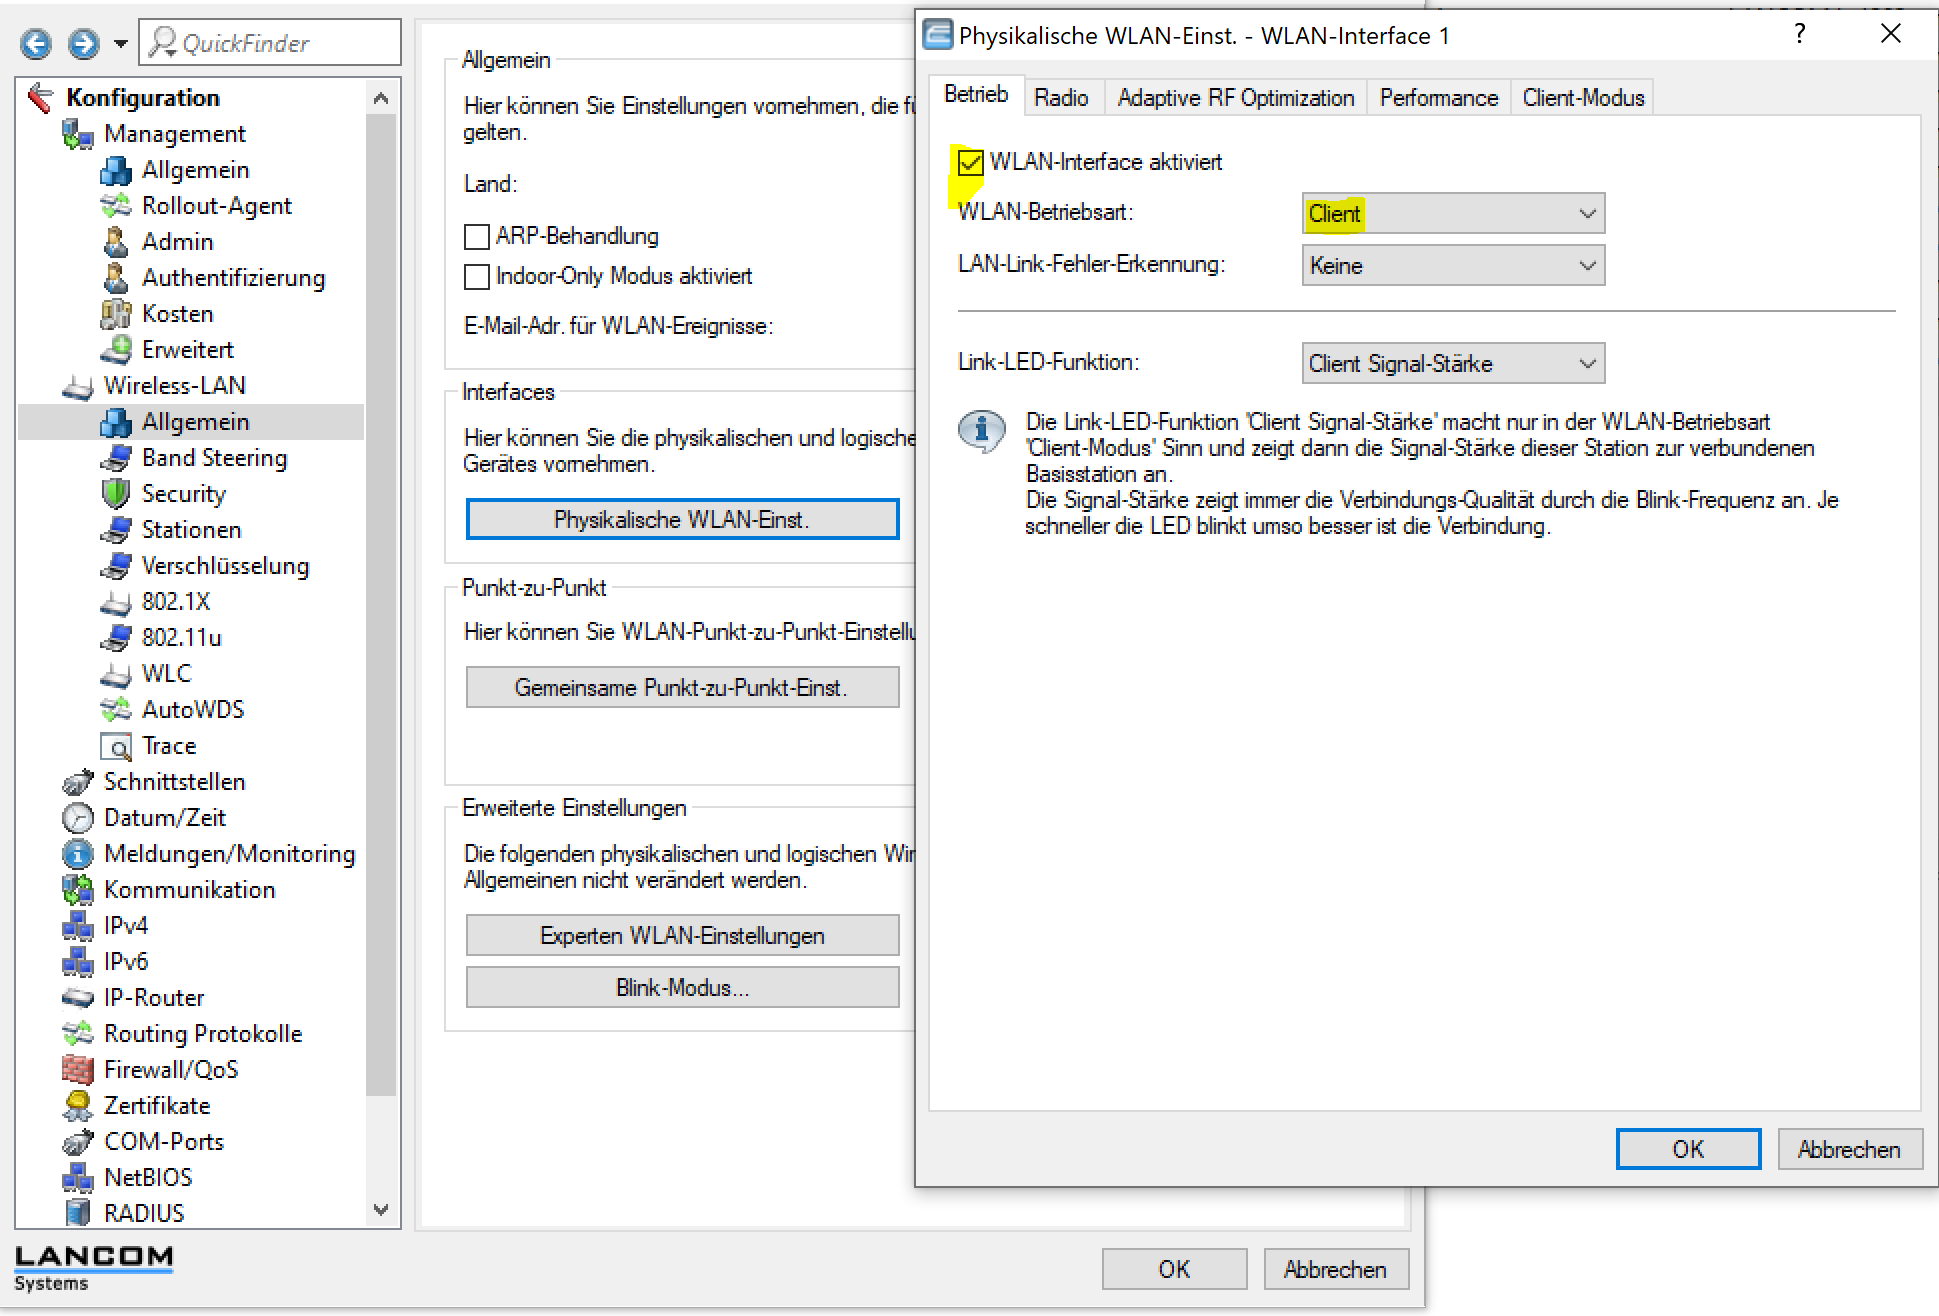This screenshot has width=1939, height=1316.
Task: Click Experten WLAN-Einstellungen button
Action: click(x=682, y=936)
